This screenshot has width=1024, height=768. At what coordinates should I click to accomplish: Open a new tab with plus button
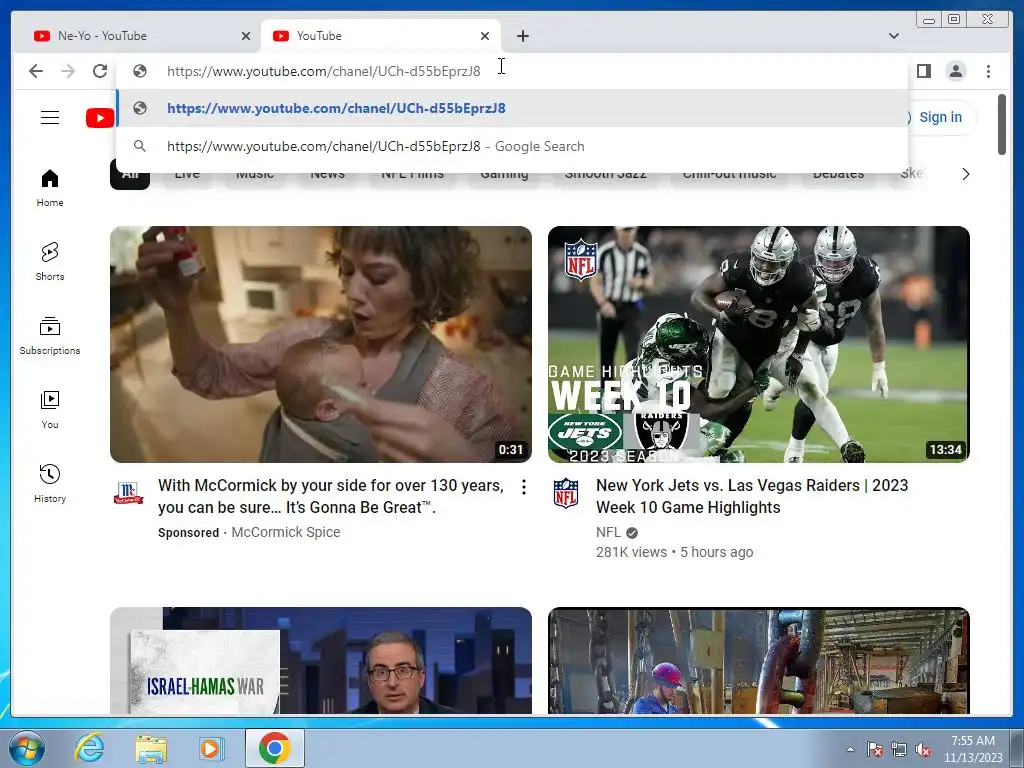click(522, 36)
